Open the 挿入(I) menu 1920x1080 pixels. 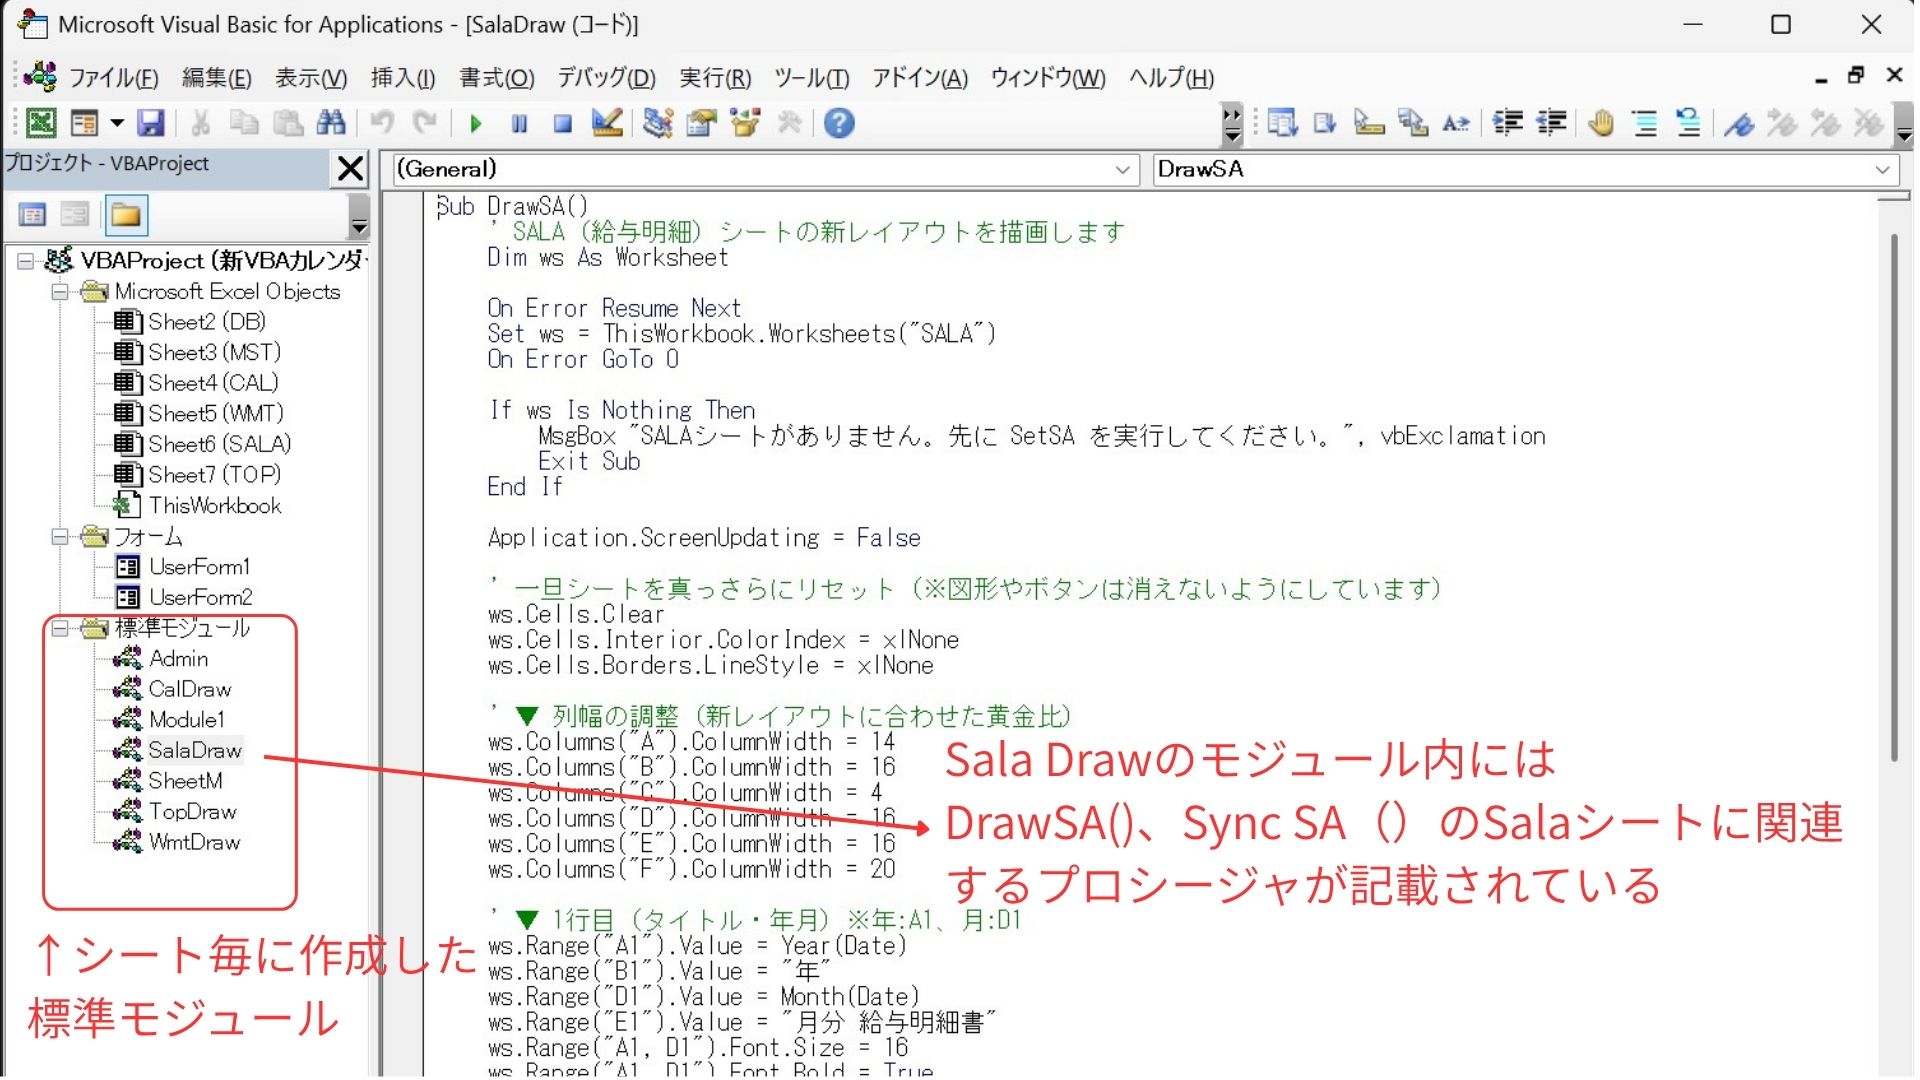(402, 78)
